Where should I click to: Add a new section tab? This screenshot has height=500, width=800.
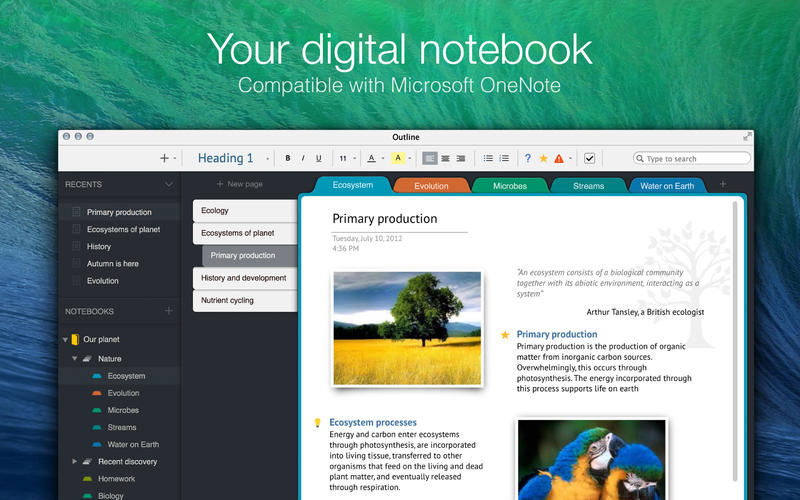[x=723, y=184]
